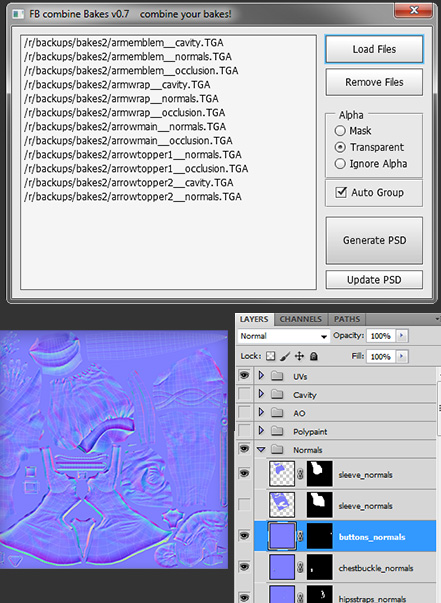Choose the Ignore Alpha radio option
441x603 pixels.
pos(340,164)
